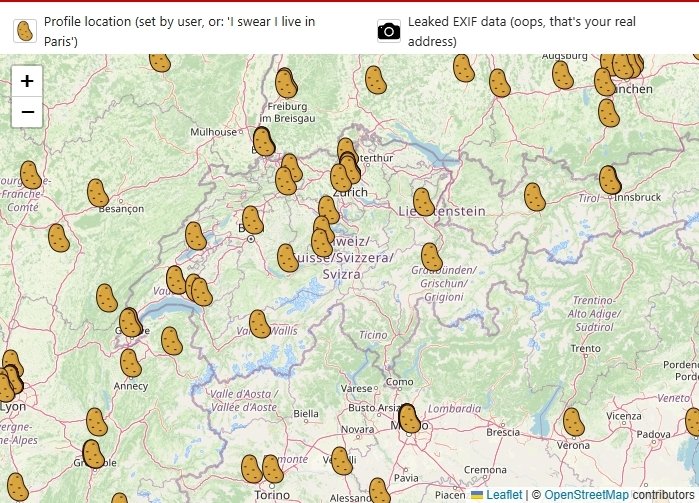Select the potato marker near Innsbruck
The width and height of the screenshot is (699, 503).
point(610,180)
